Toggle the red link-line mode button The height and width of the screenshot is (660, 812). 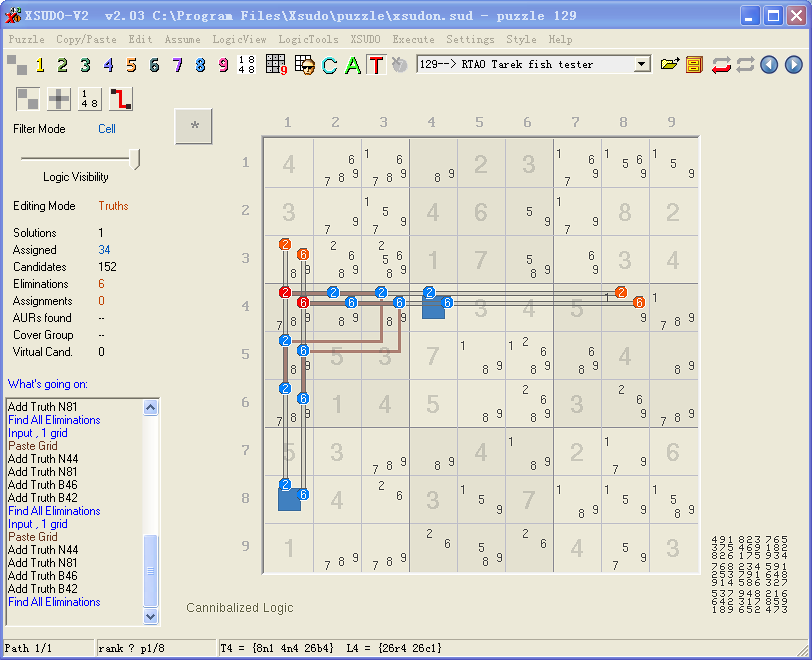[x=121, y=98]
